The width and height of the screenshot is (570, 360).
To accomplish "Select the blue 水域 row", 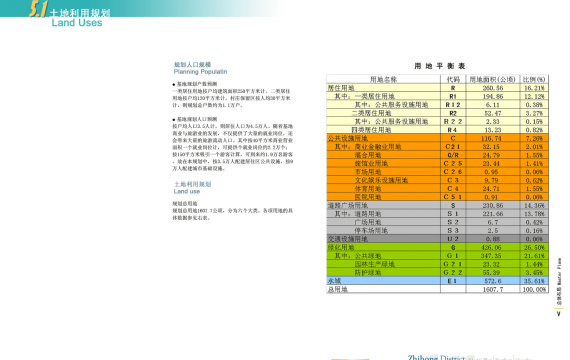I will pos(437,281).
